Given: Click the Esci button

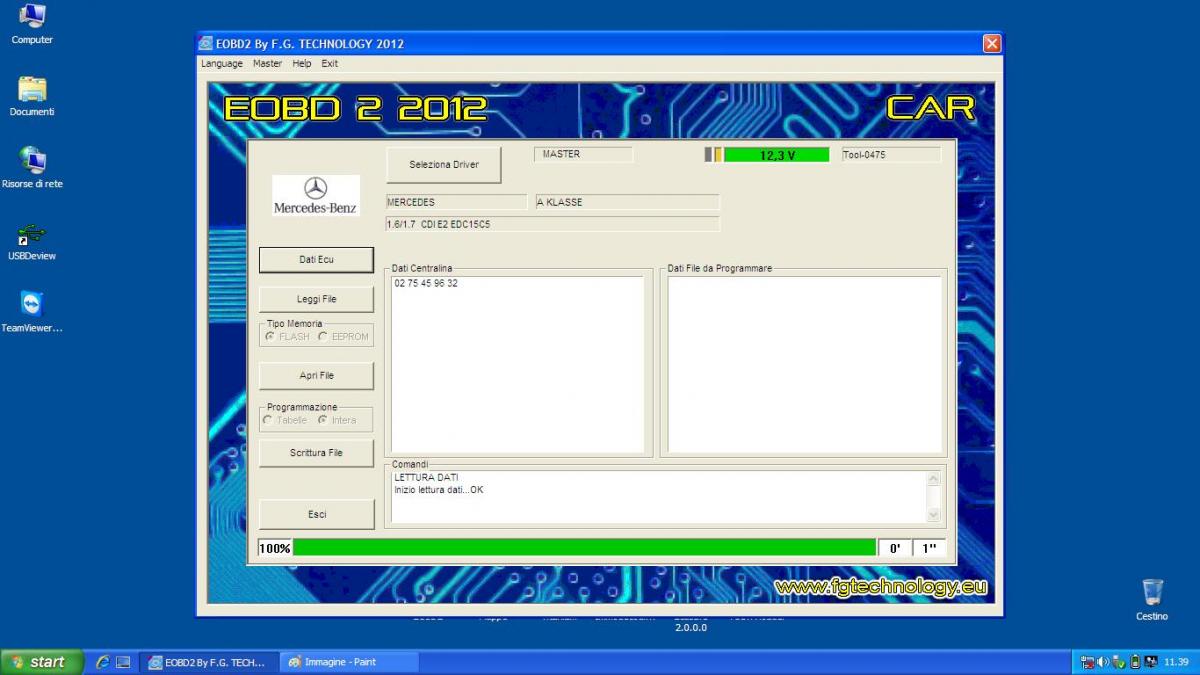Looking at the screenshot, I should click(x=316, y=514).
